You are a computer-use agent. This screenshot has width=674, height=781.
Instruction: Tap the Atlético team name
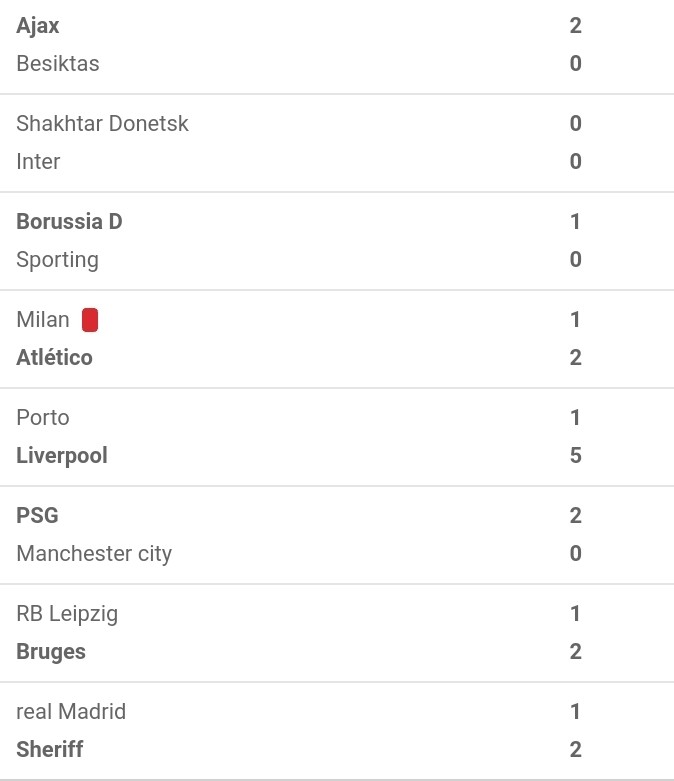(54, 358)
